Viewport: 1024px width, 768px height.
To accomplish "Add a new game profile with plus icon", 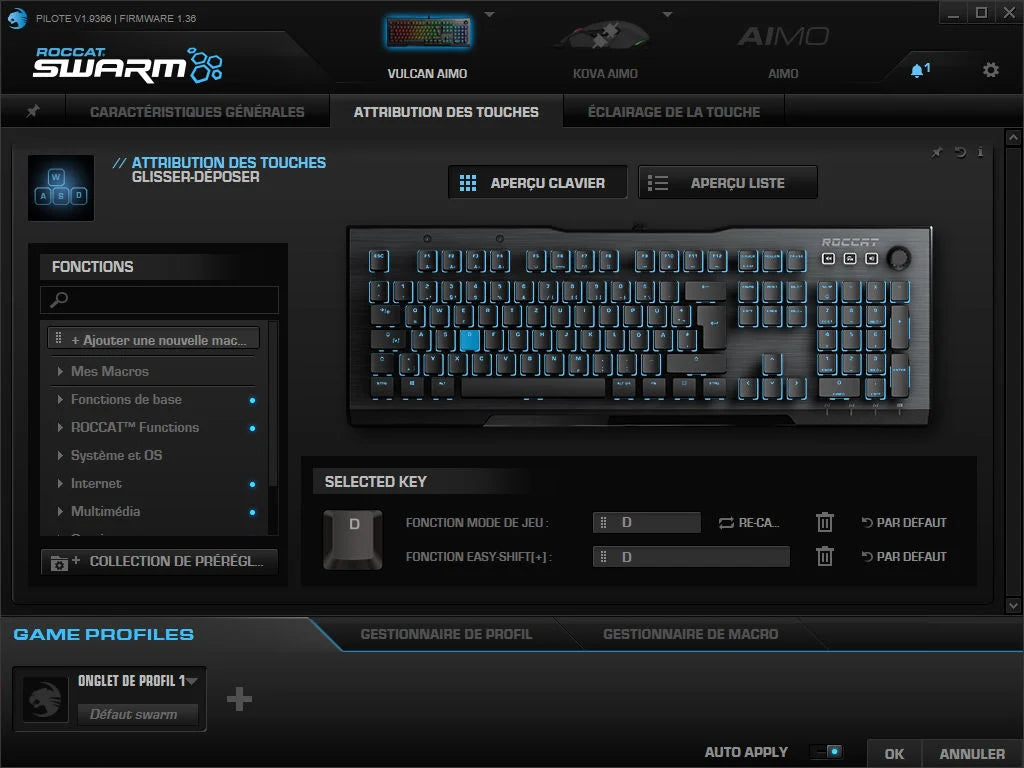I will pyautogui.click(x=239, y=699).
